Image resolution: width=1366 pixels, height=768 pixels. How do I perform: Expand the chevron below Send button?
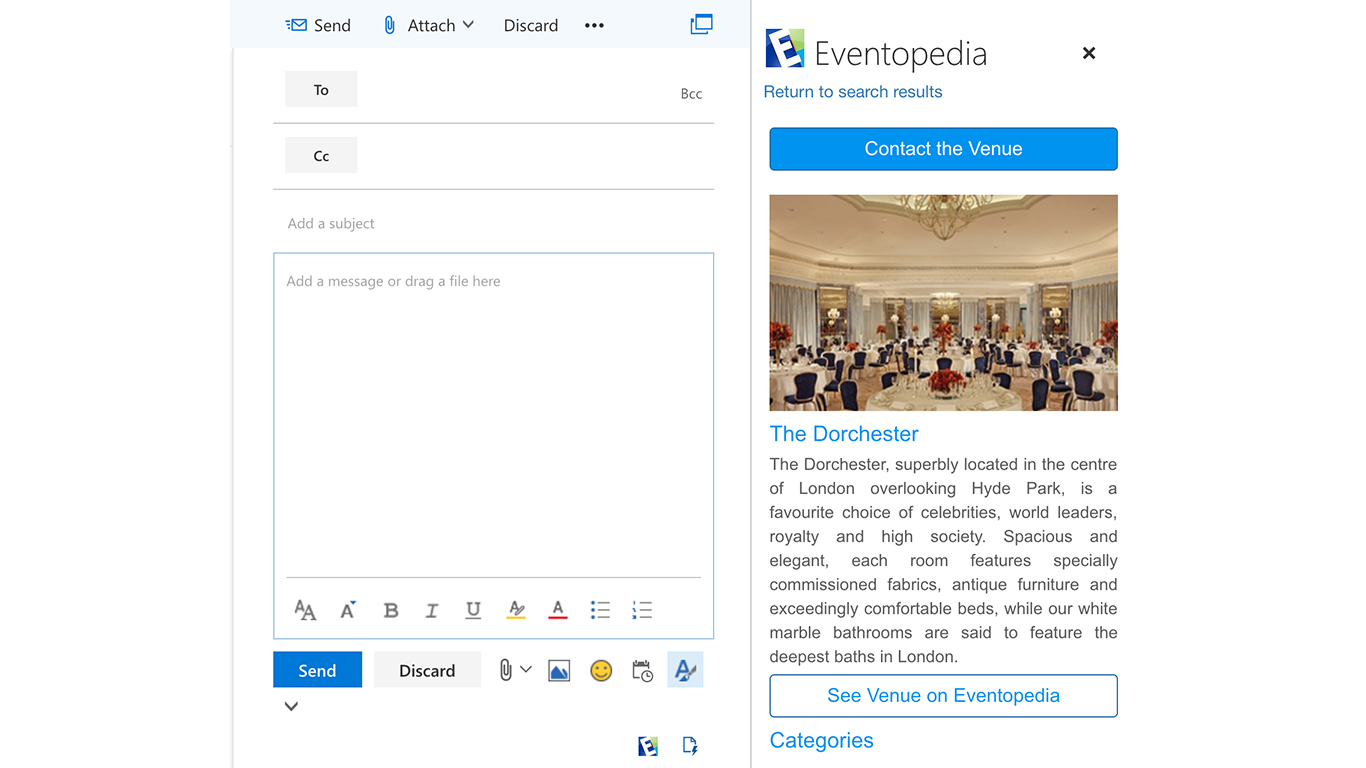coord(291,706)
